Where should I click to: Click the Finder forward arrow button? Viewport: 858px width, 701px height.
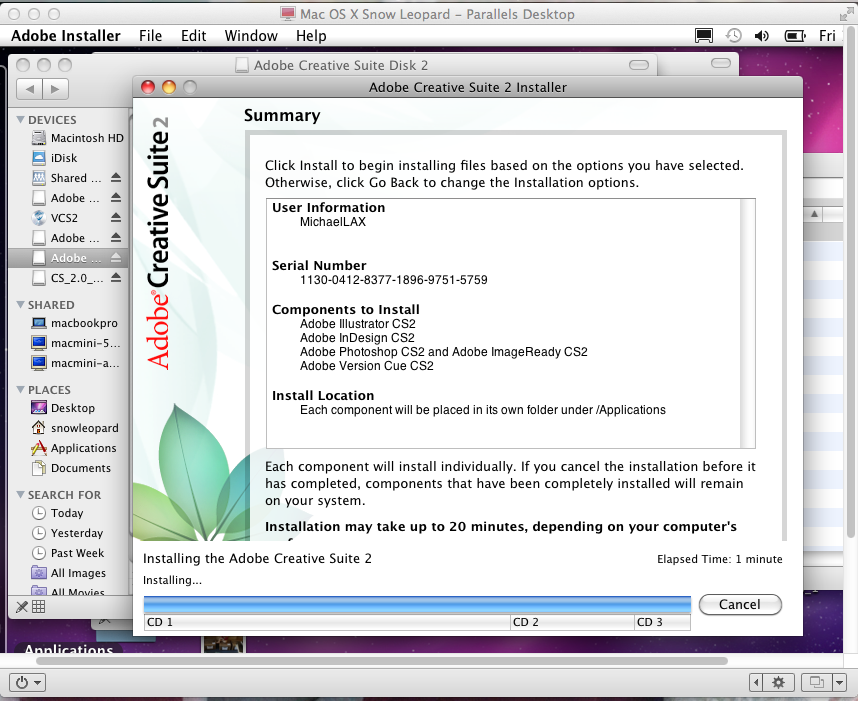click(x=55, y=89)
